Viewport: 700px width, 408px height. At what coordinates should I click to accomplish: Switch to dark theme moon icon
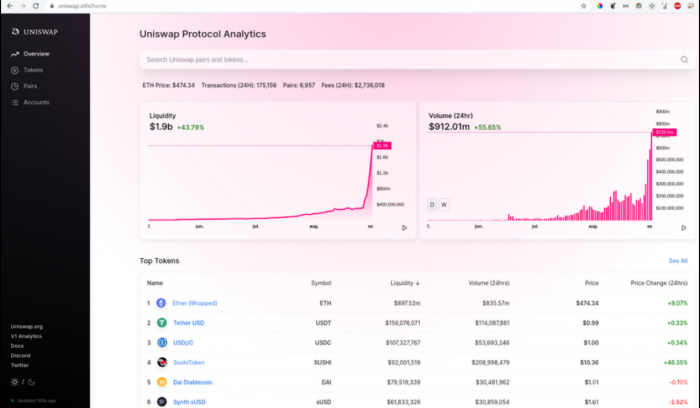tap(31, 382)
